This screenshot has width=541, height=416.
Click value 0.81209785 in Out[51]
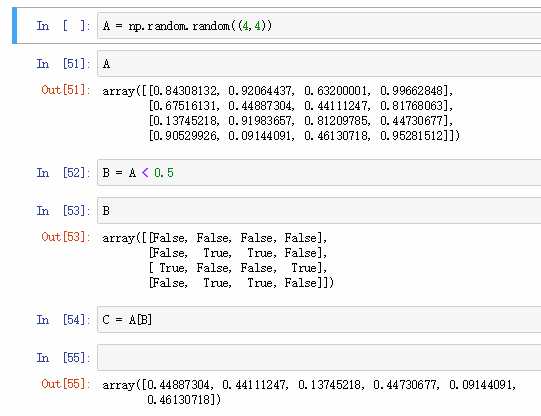click(336, 121)
